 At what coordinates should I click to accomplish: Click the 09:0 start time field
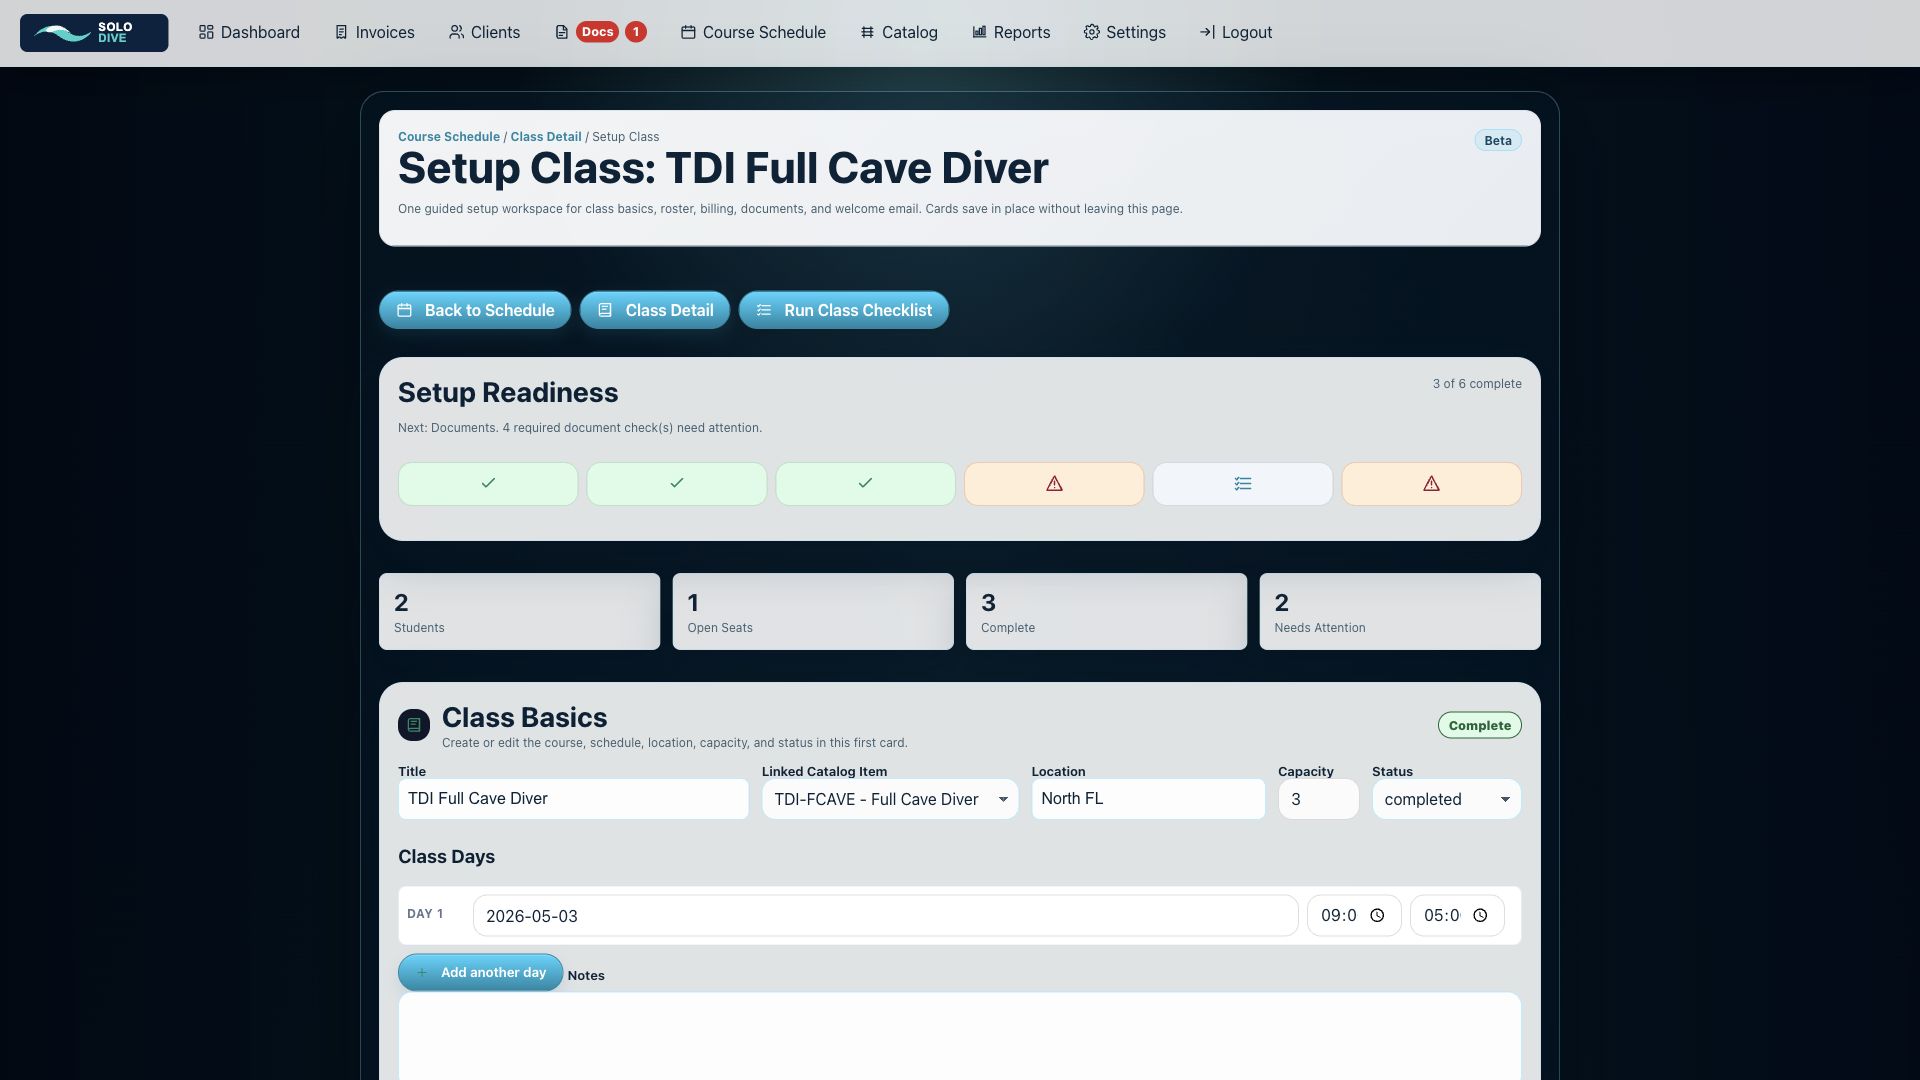(x=1354, y=916)
